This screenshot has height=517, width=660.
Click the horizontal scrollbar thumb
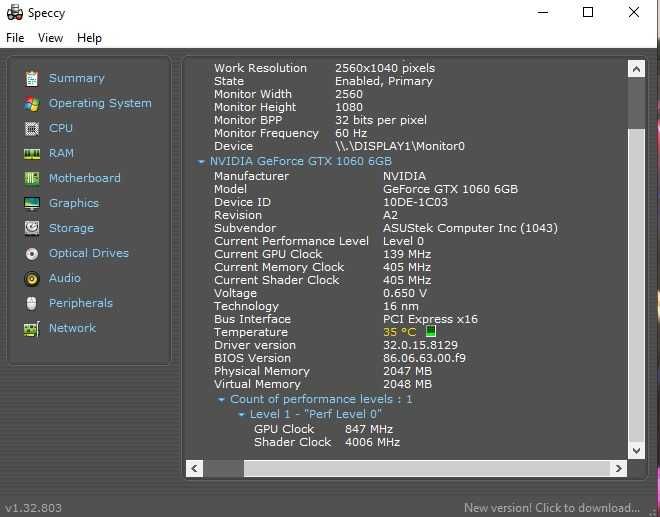(x=427, y=468)
